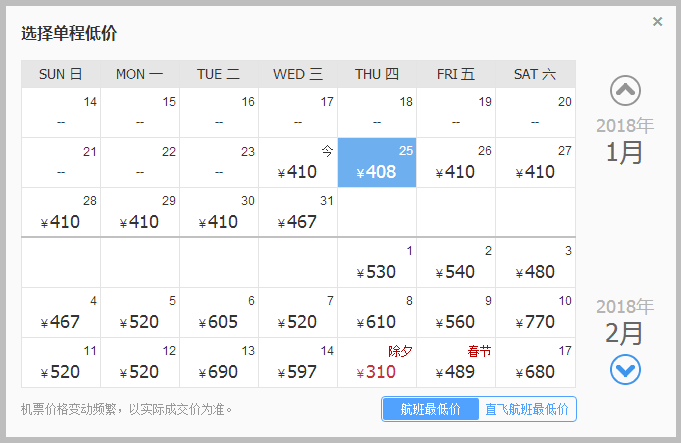Viewport: 681px width, 443px height.
Task: Close the low-price calendar dialog
Action: click(x=657, y=21)
